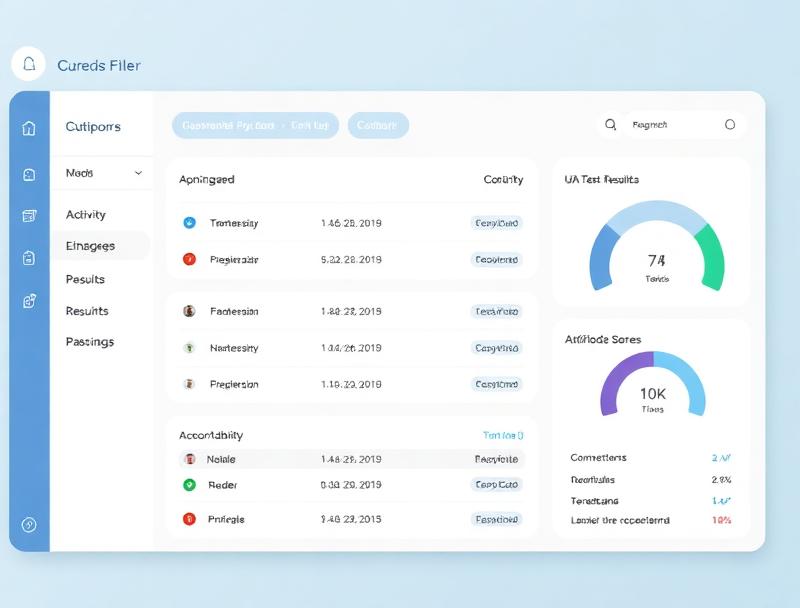Open the Activity menu item
Image resolution: width=800 pixels, height=608 pixels.
86,215
